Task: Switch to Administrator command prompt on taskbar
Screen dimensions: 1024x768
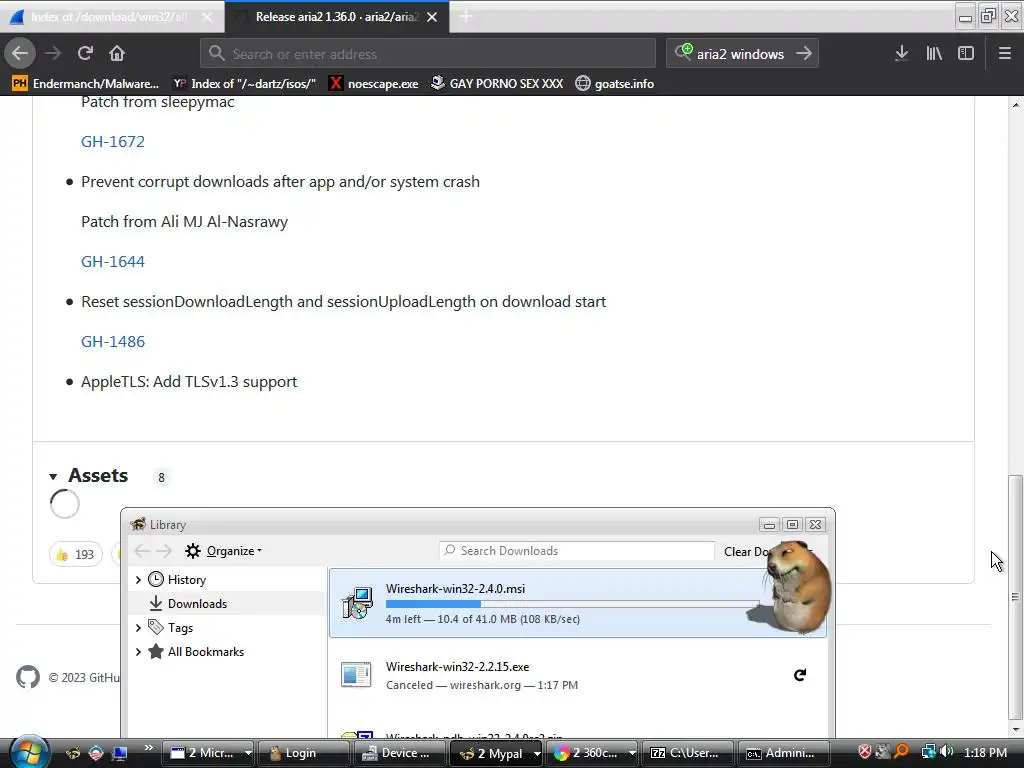Action: click(784, 753)
